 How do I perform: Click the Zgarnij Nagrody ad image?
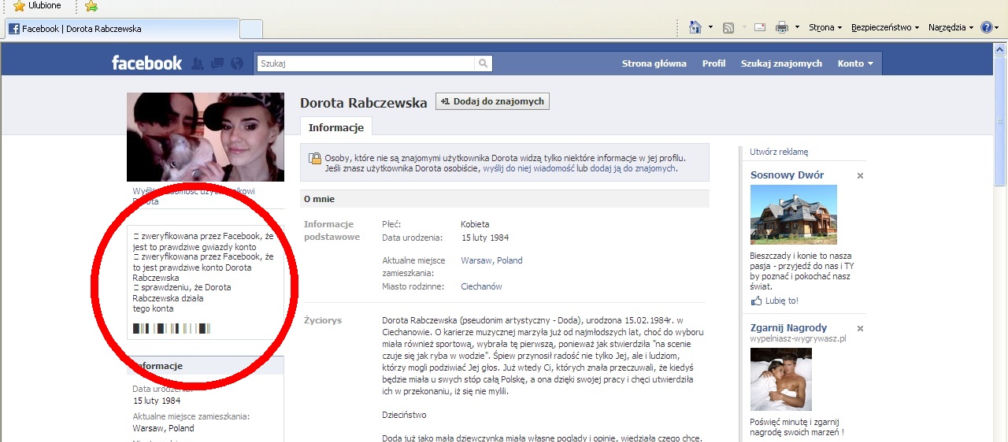point(780,379)
